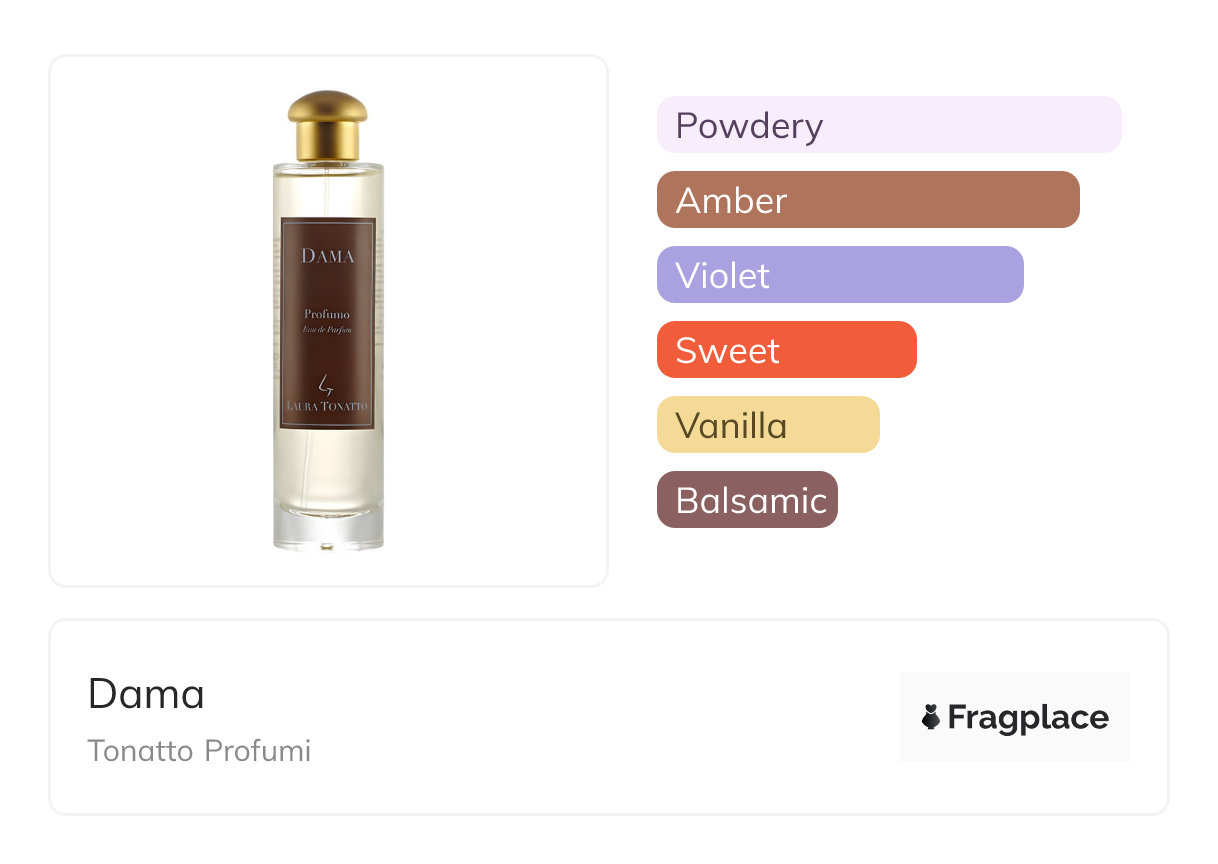Click the Eau de Parfum text on label
Image resolution: width=1218 pixels, height=864 pixels.
point(327,330)
